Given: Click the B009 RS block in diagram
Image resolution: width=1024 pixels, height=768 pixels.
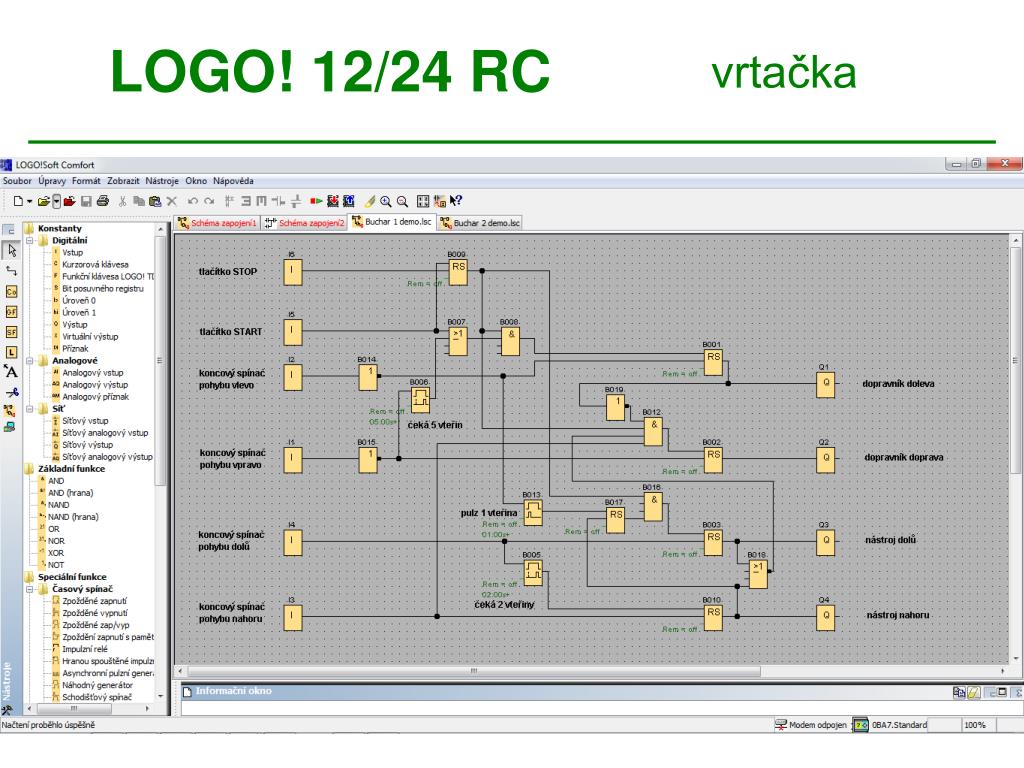Looking at the screenshot, I should (458, 272).
